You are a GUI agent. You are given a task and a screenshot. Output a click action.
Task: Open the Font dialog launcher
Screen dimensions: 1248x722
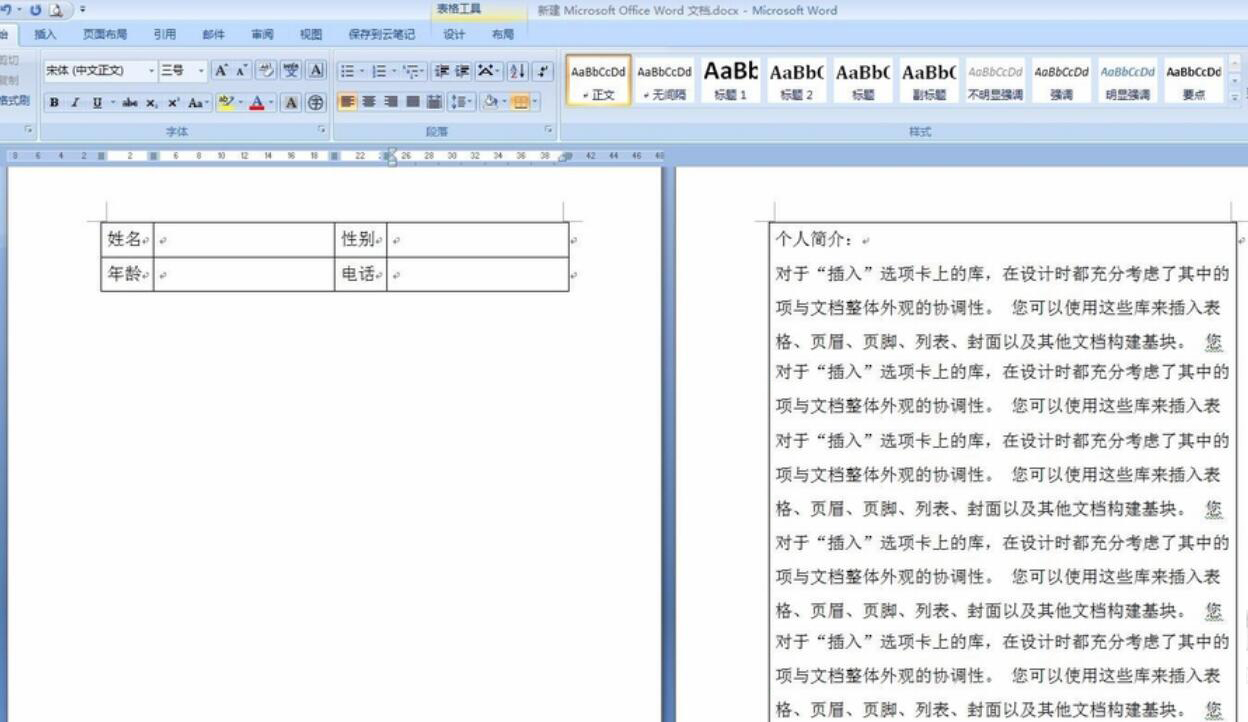click(322, 130)
